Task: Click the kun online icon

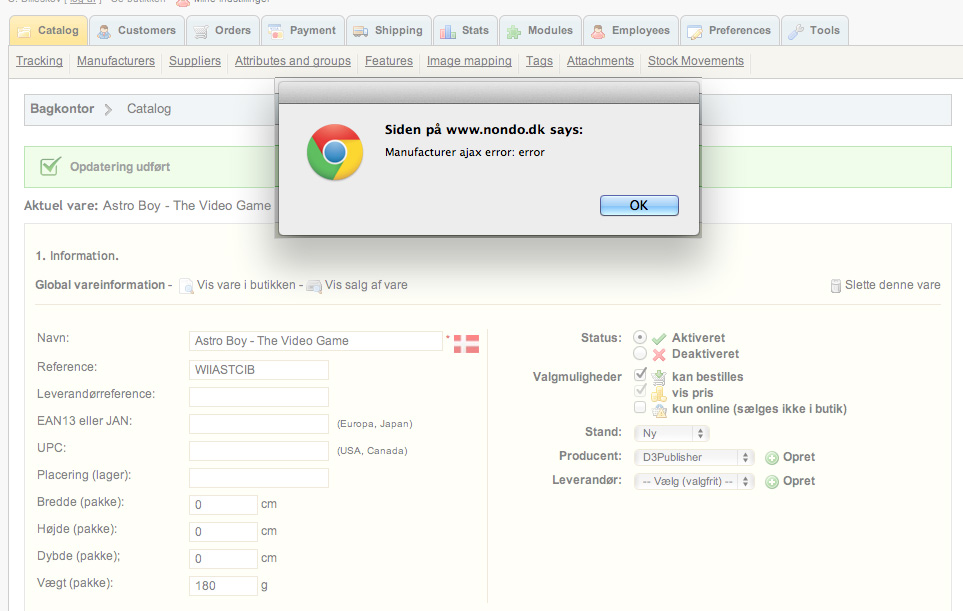Action: coord(660,410)
